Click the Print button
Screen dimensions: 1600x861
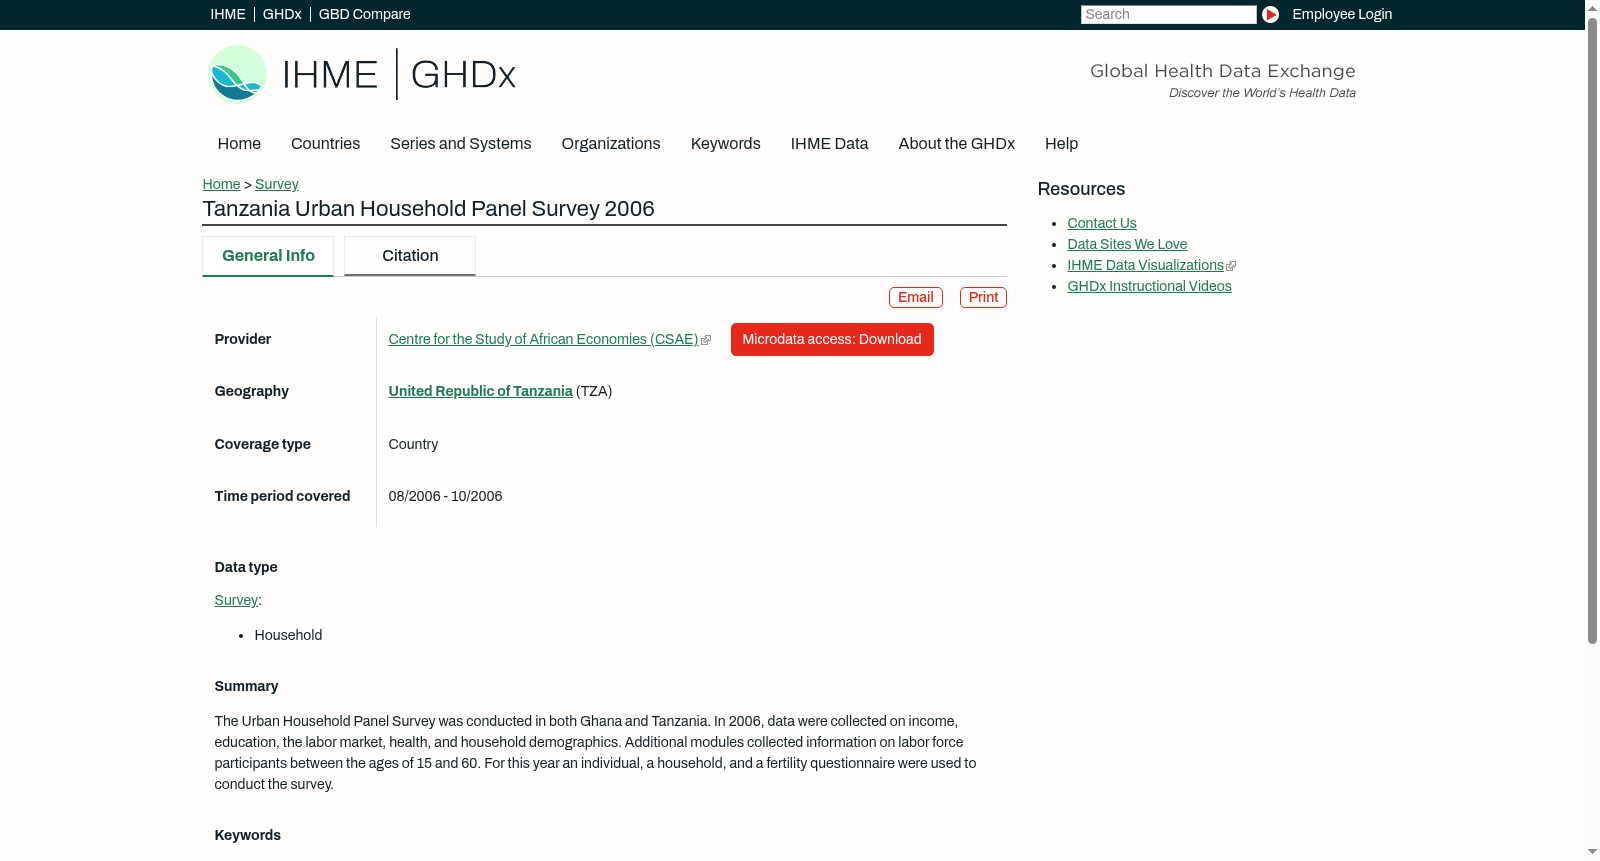[x=983, y=298]
